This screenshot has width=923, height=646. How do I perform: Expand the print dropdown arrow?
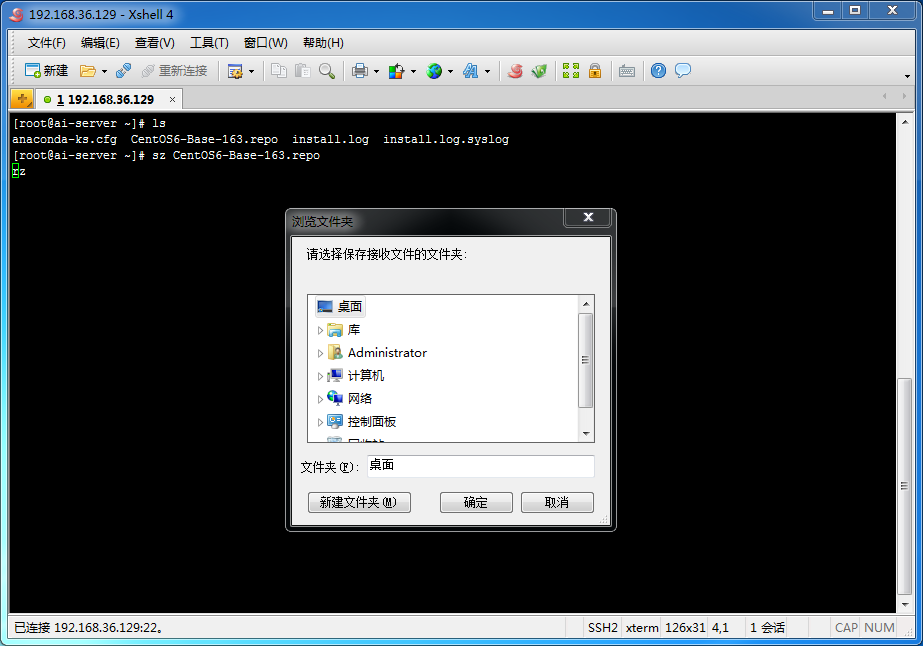(376, 71)
